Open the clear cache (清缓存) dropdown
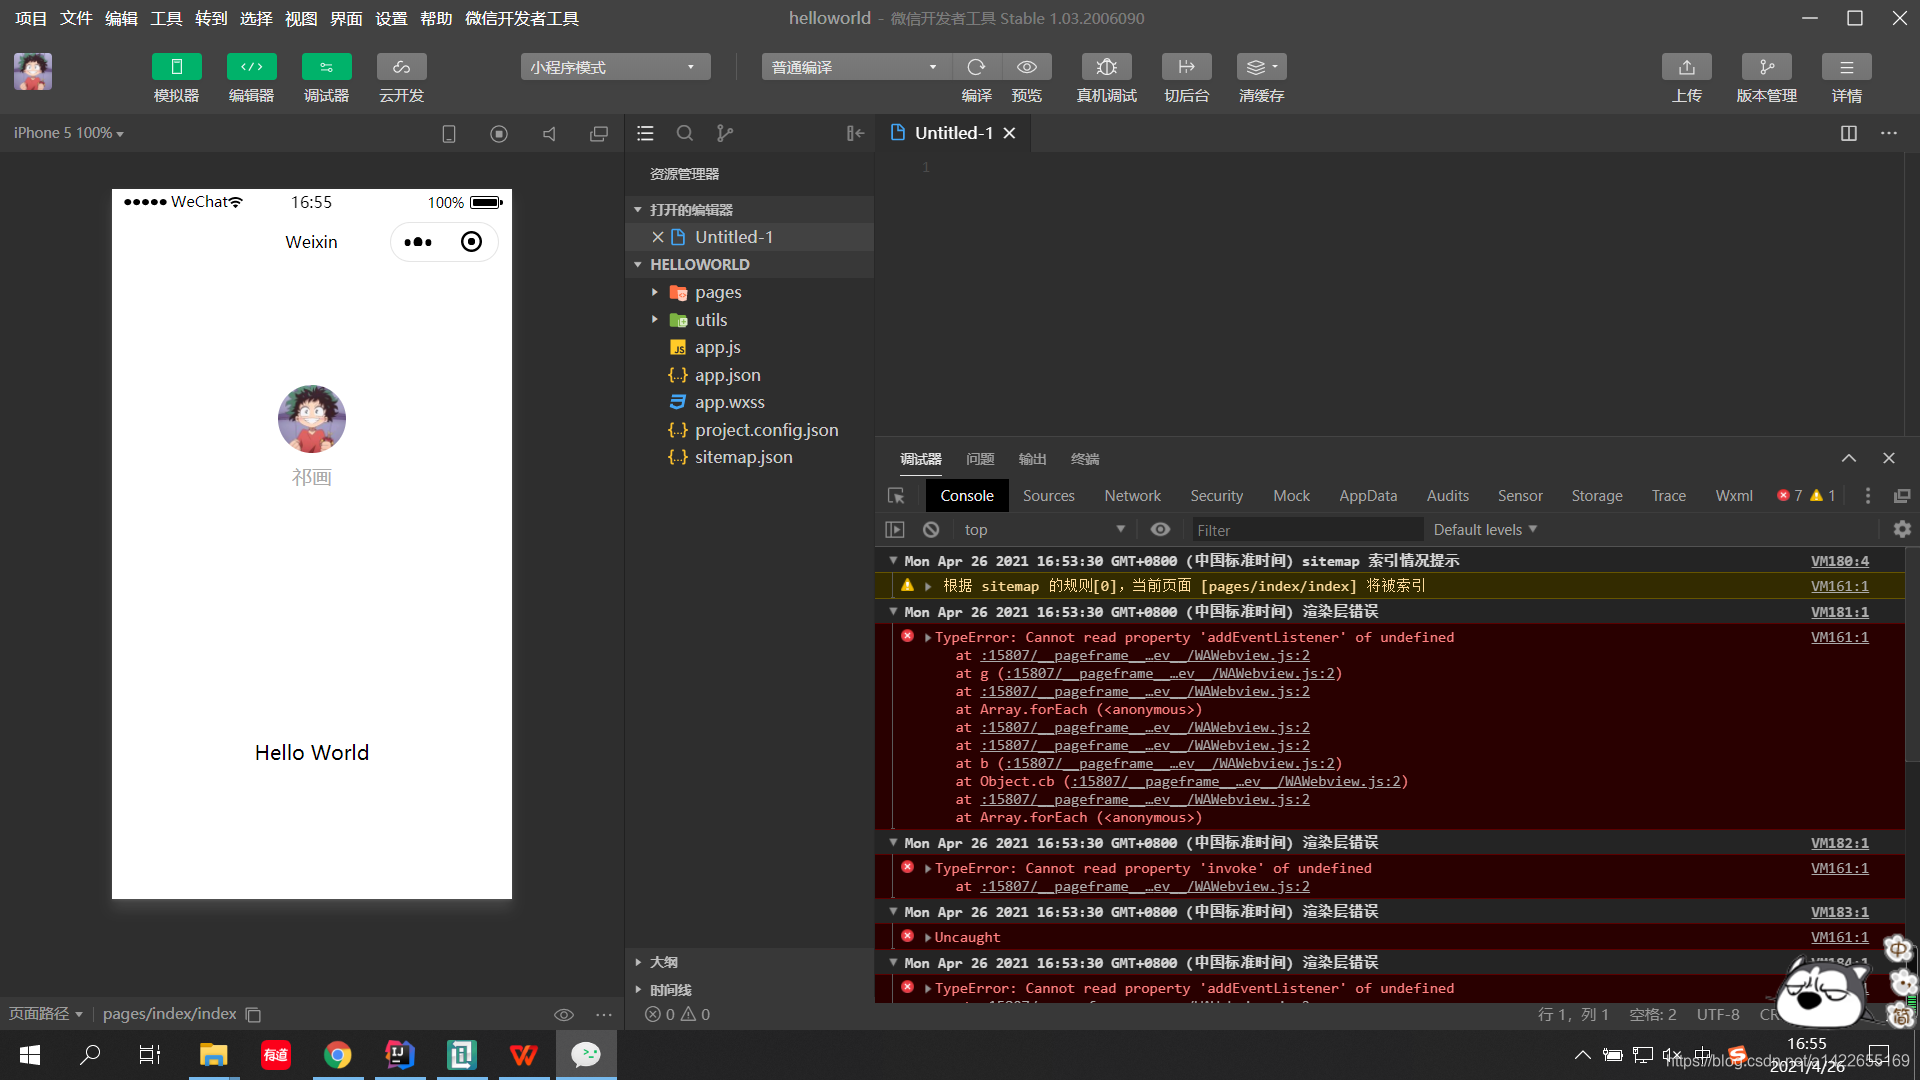1920x1080 pixels. (x=1261, y=67)
